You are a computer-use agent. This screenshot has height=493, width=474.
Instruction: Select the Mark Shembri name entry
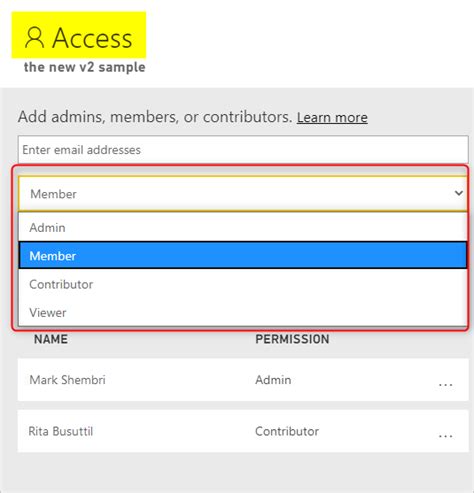[x=67, y=380]
